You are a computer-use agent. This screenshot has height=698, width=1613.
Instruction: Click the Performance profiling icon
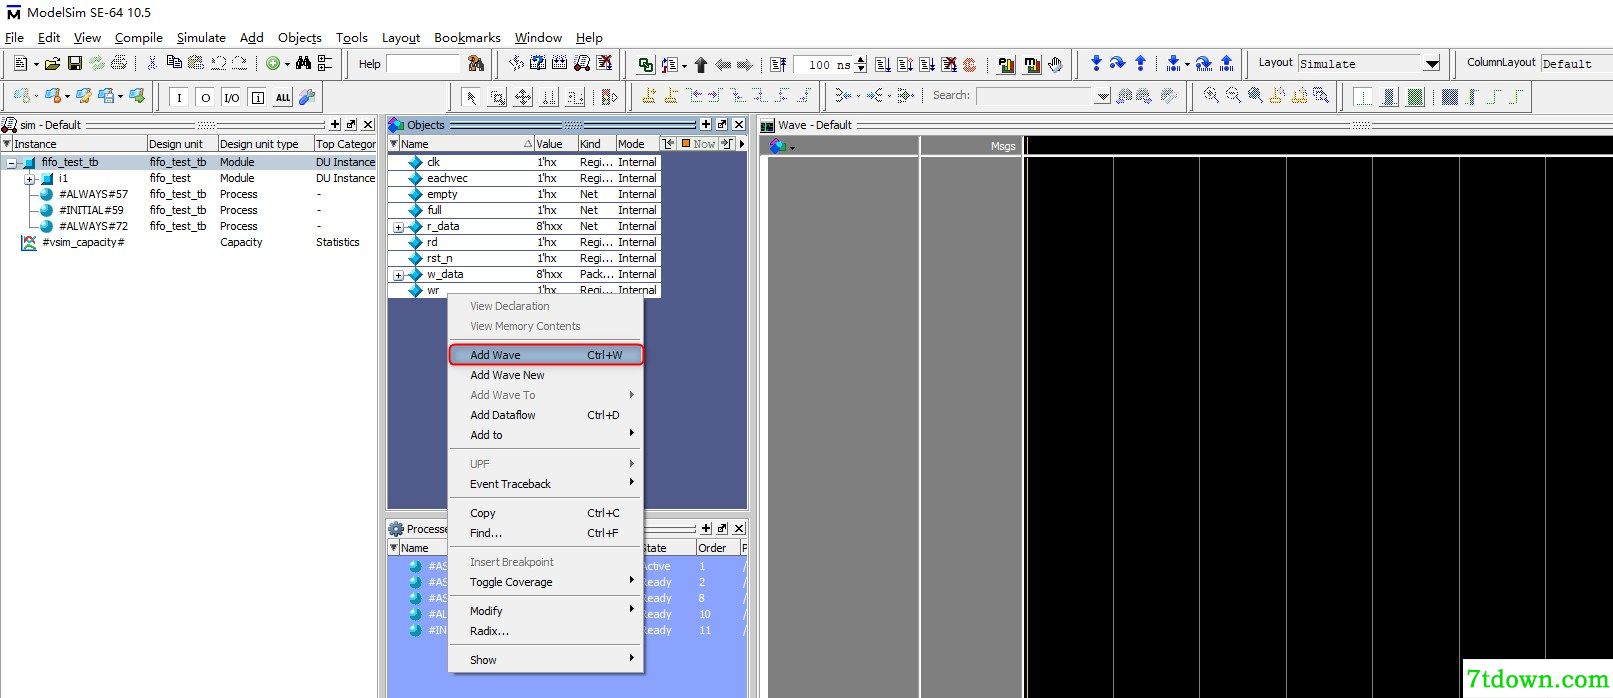[x=1006, y=64]
